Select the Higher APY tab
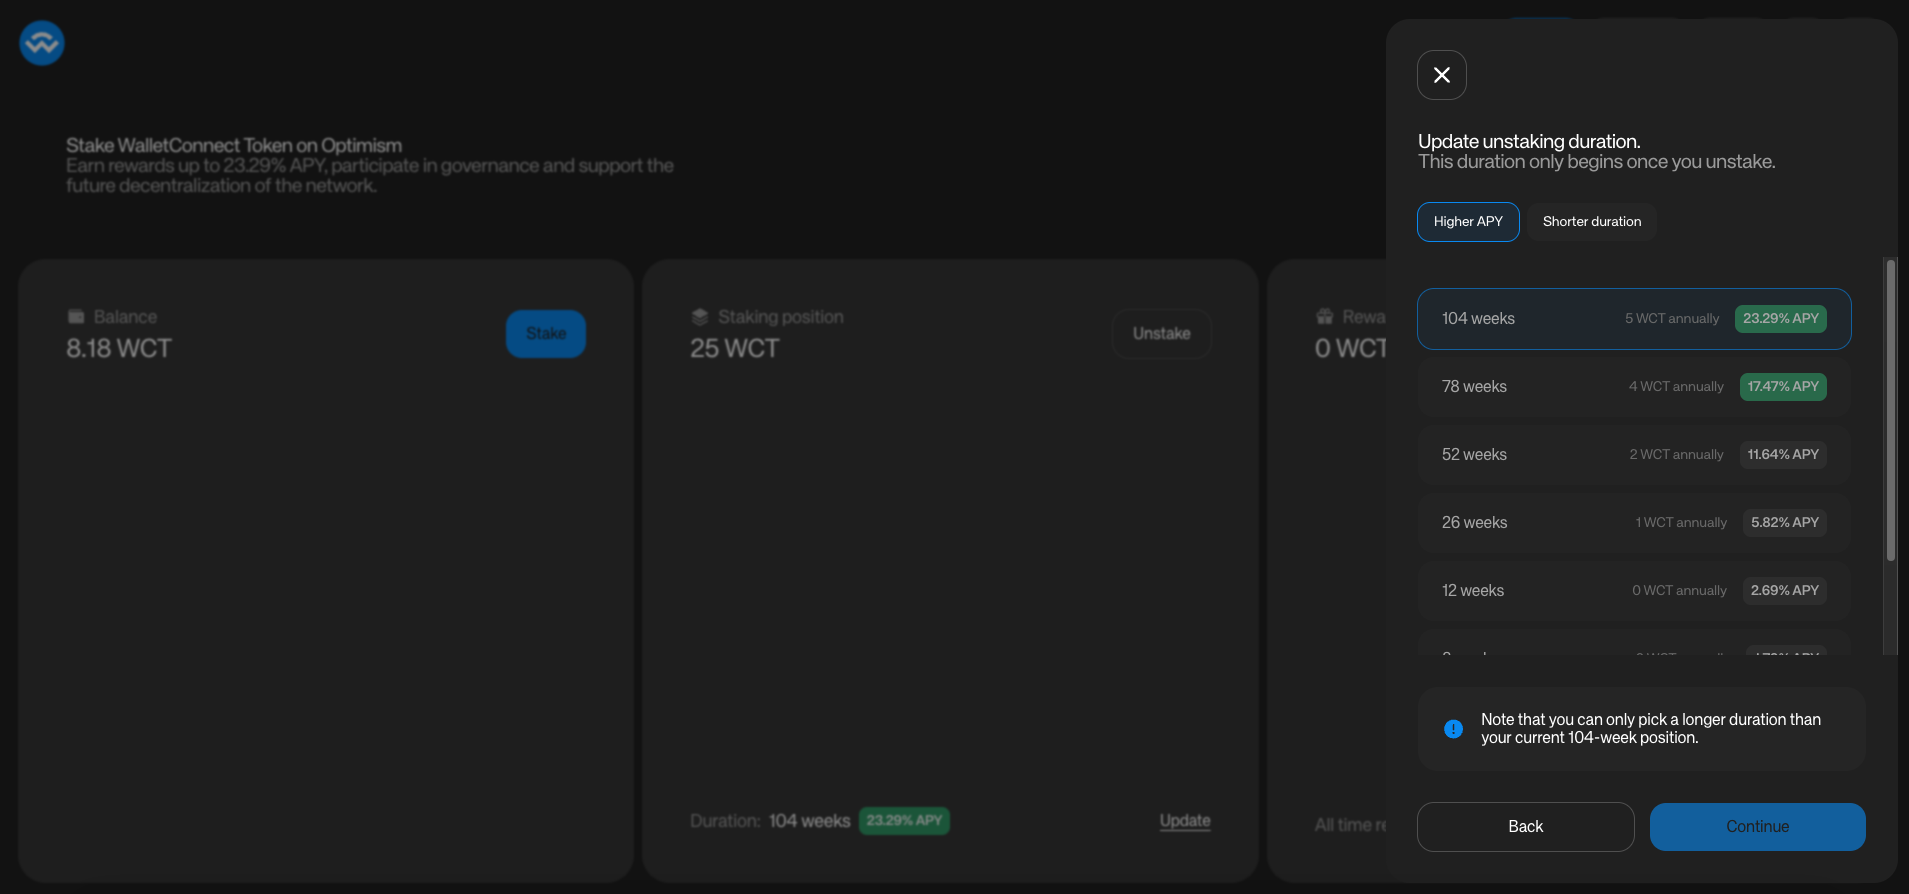Screen dimensions: 1909x894 1468,222
